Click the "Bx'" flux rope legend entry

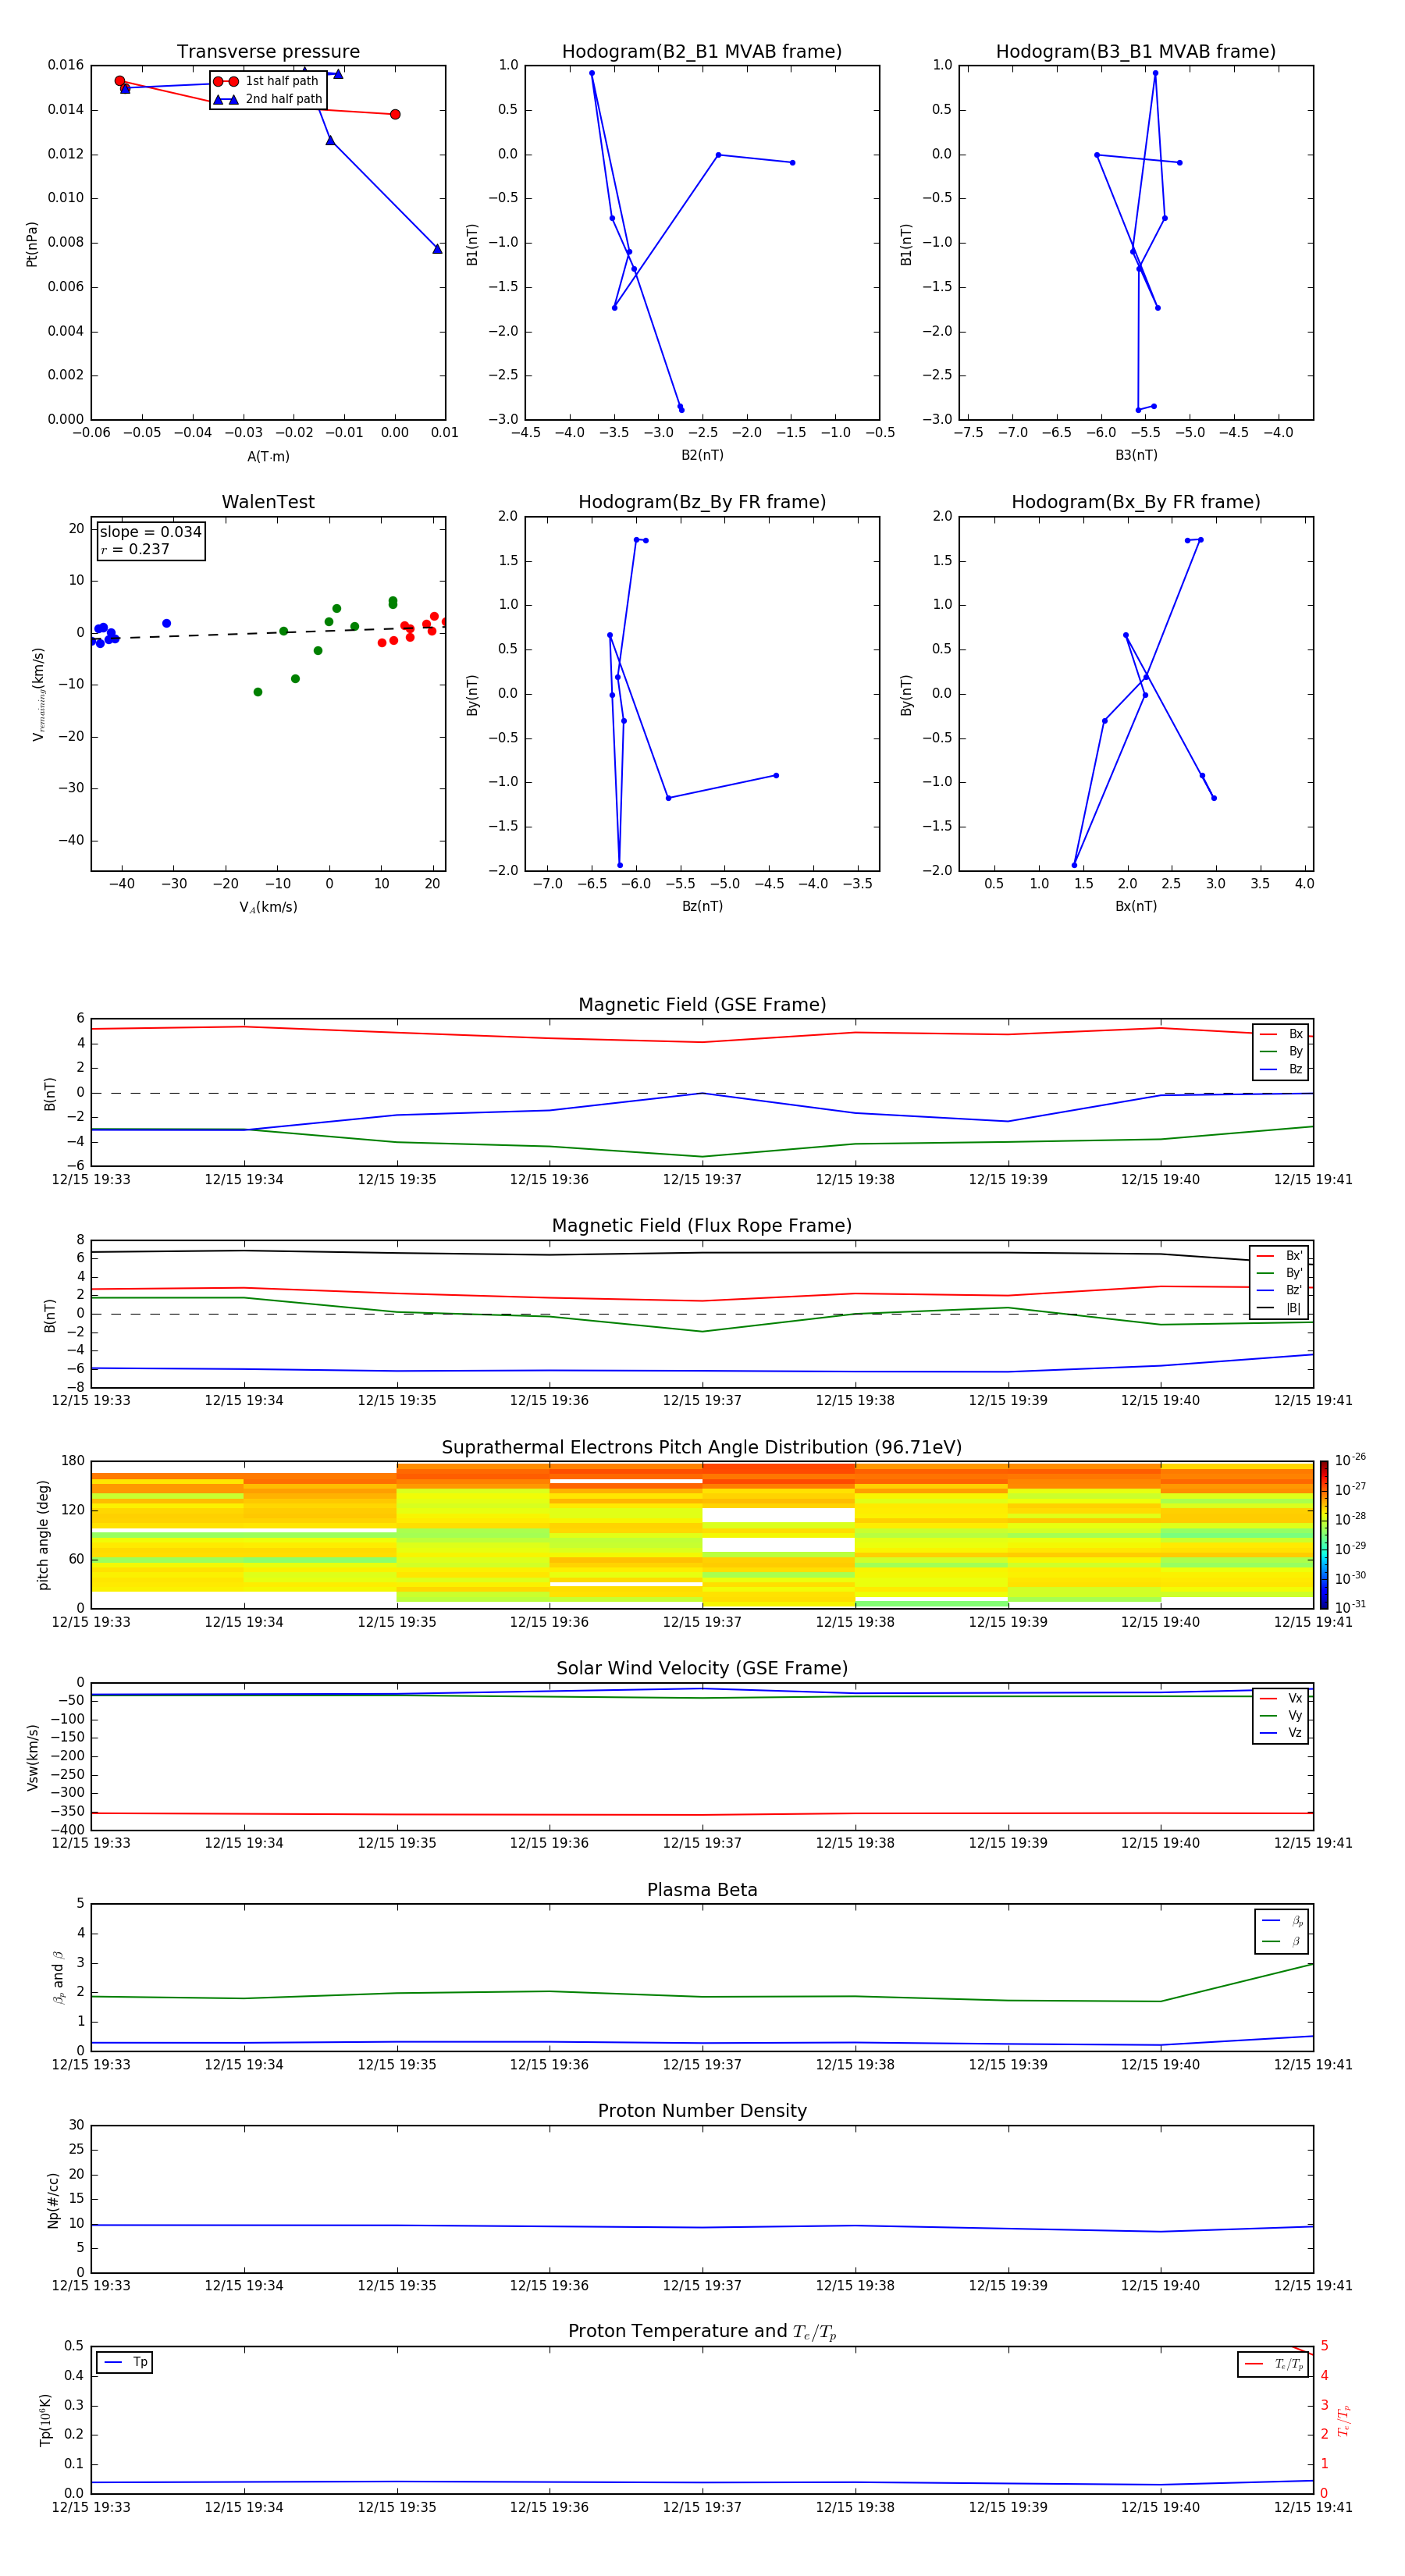coord(1281,1256)
